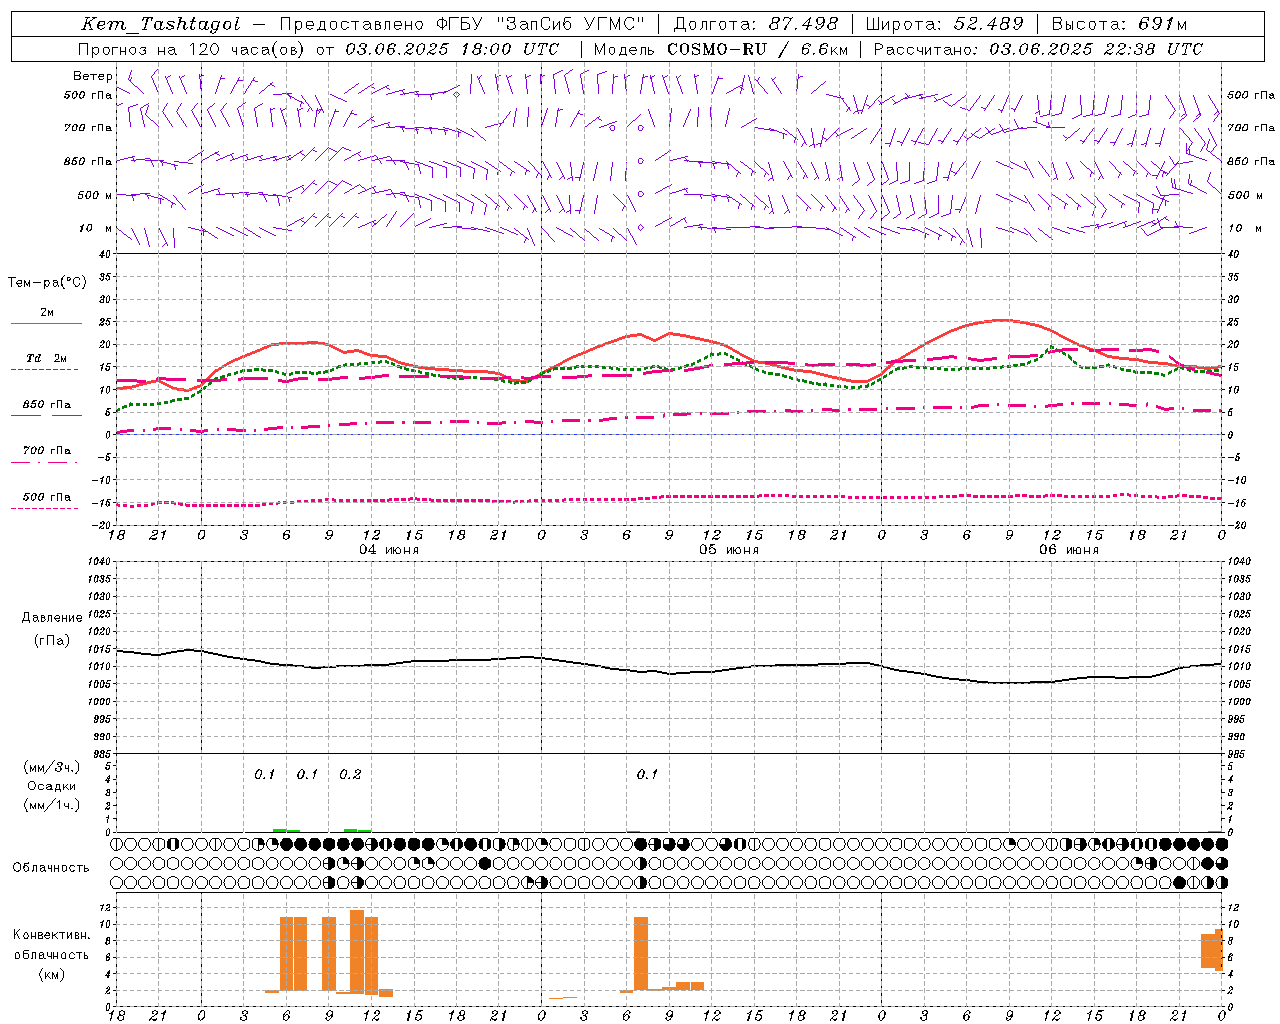Click the 'Облачность' cloud cover label
The image size is (1280, 1024).
click(x=51, y=868)
